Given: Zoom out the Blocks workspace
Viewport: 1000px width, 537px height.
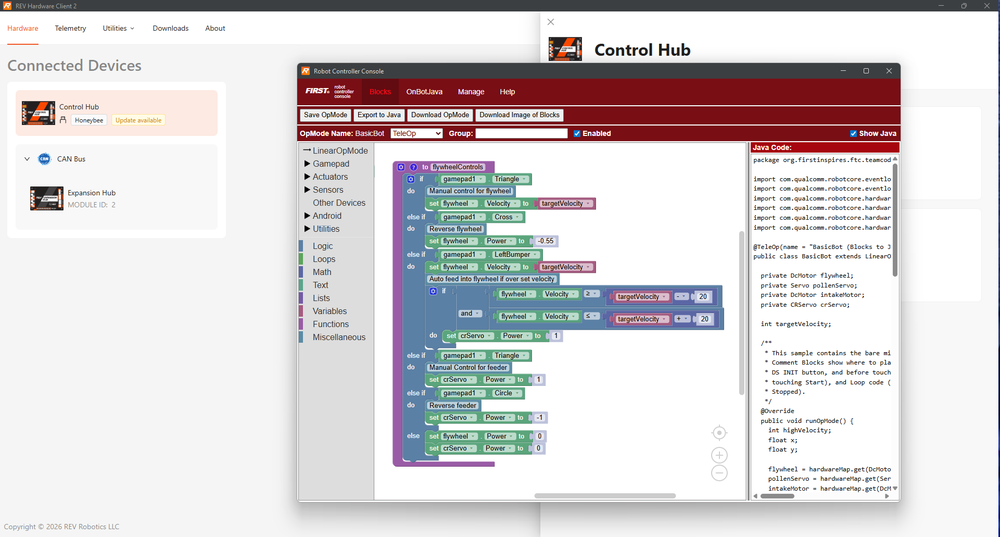Looking at the screenshot, I should tap(719, 473).
